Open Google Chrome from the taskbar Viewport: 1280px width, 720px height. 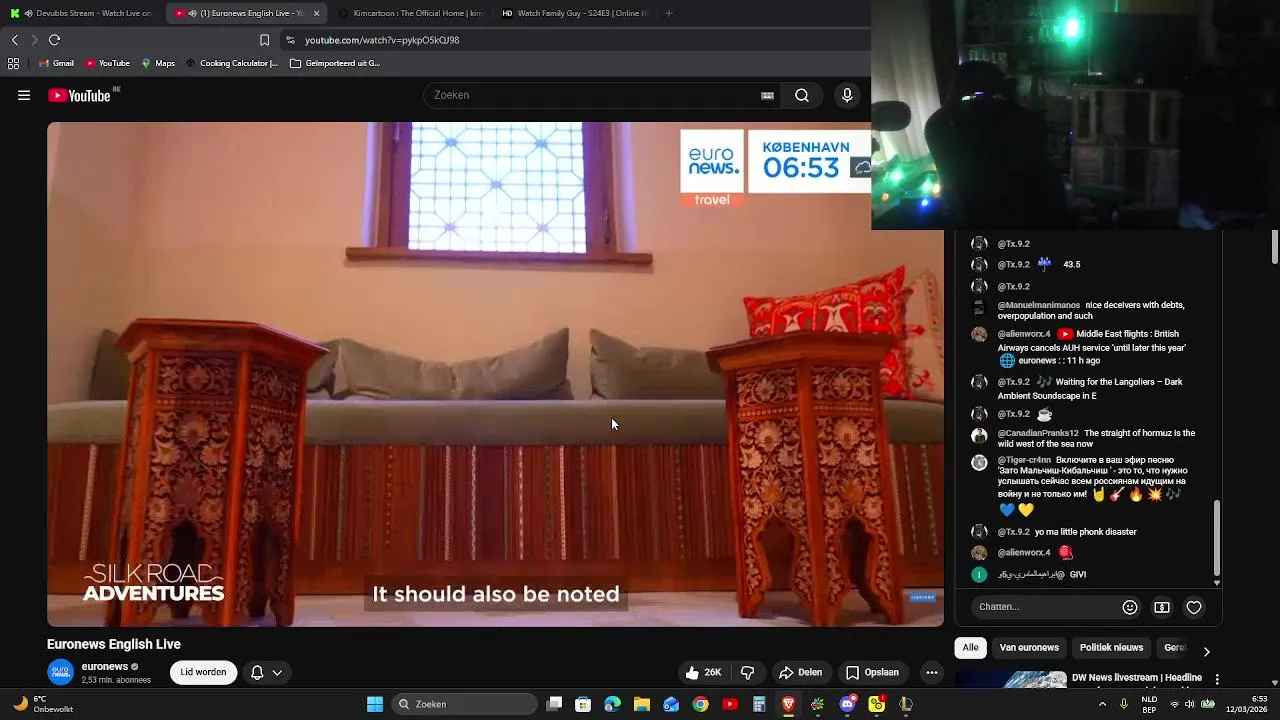point(700,704)
